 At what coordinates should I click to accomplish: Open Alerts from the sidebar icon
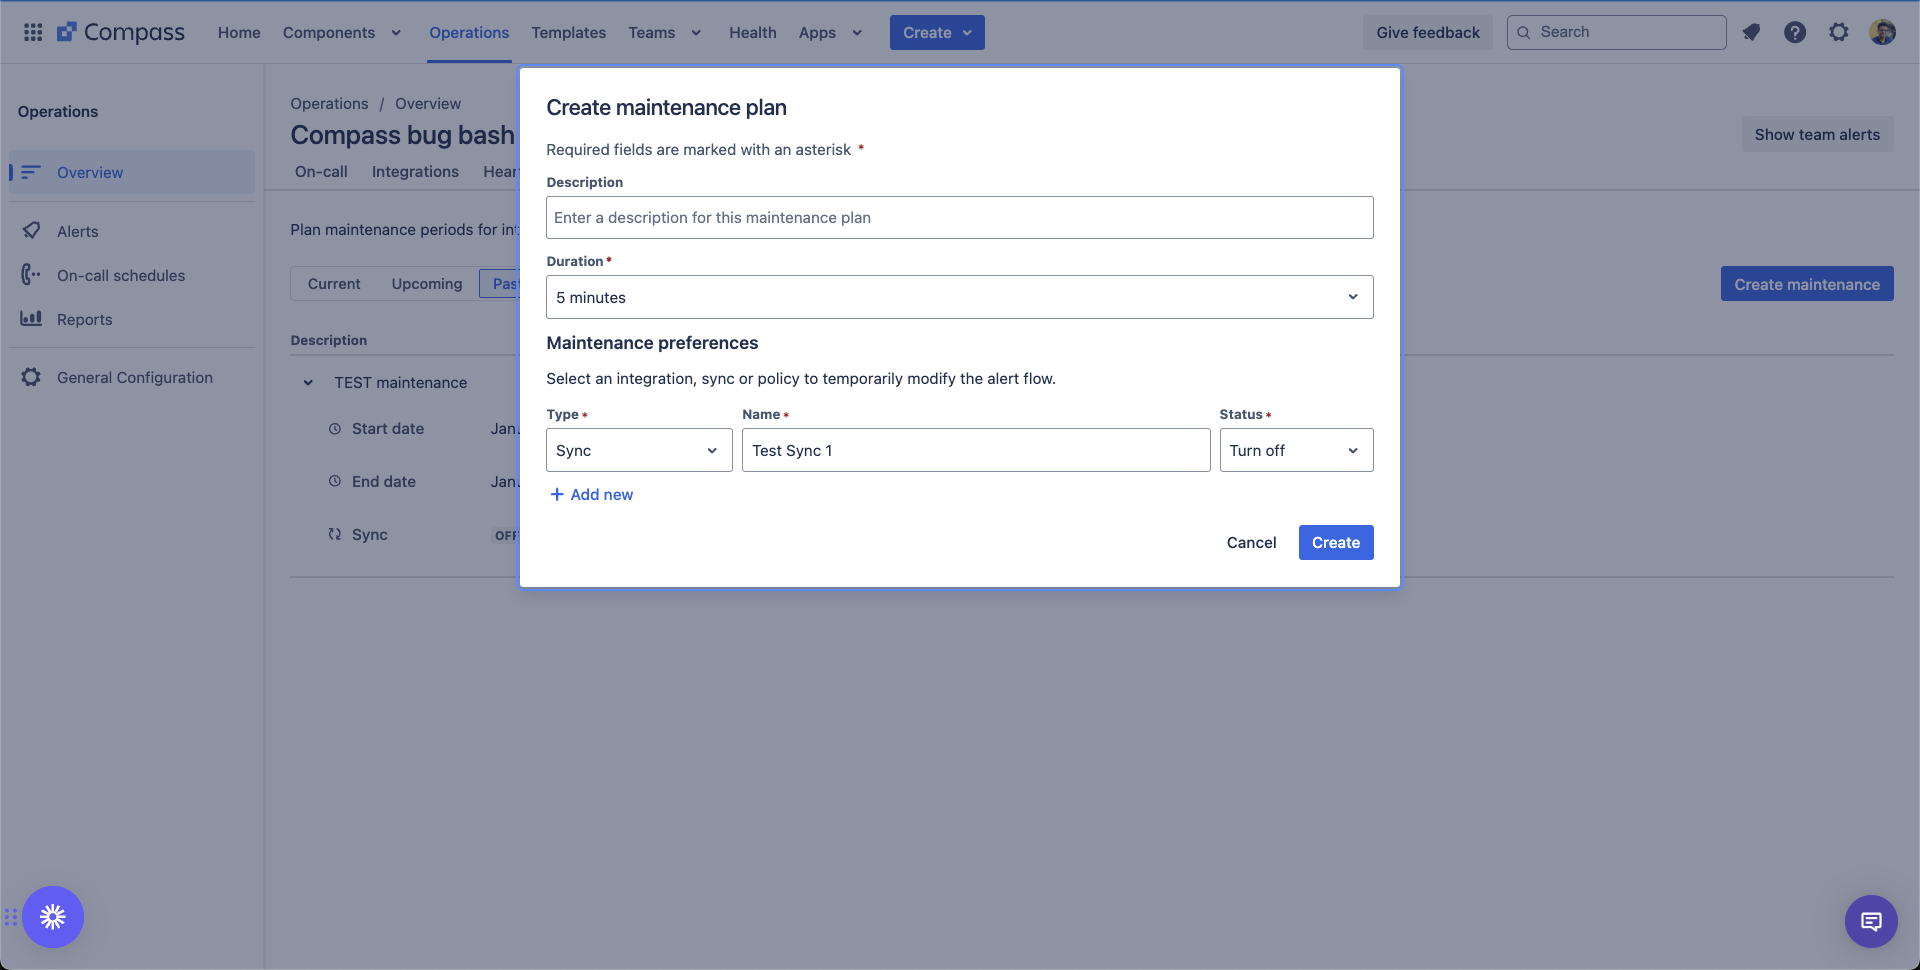33,231
